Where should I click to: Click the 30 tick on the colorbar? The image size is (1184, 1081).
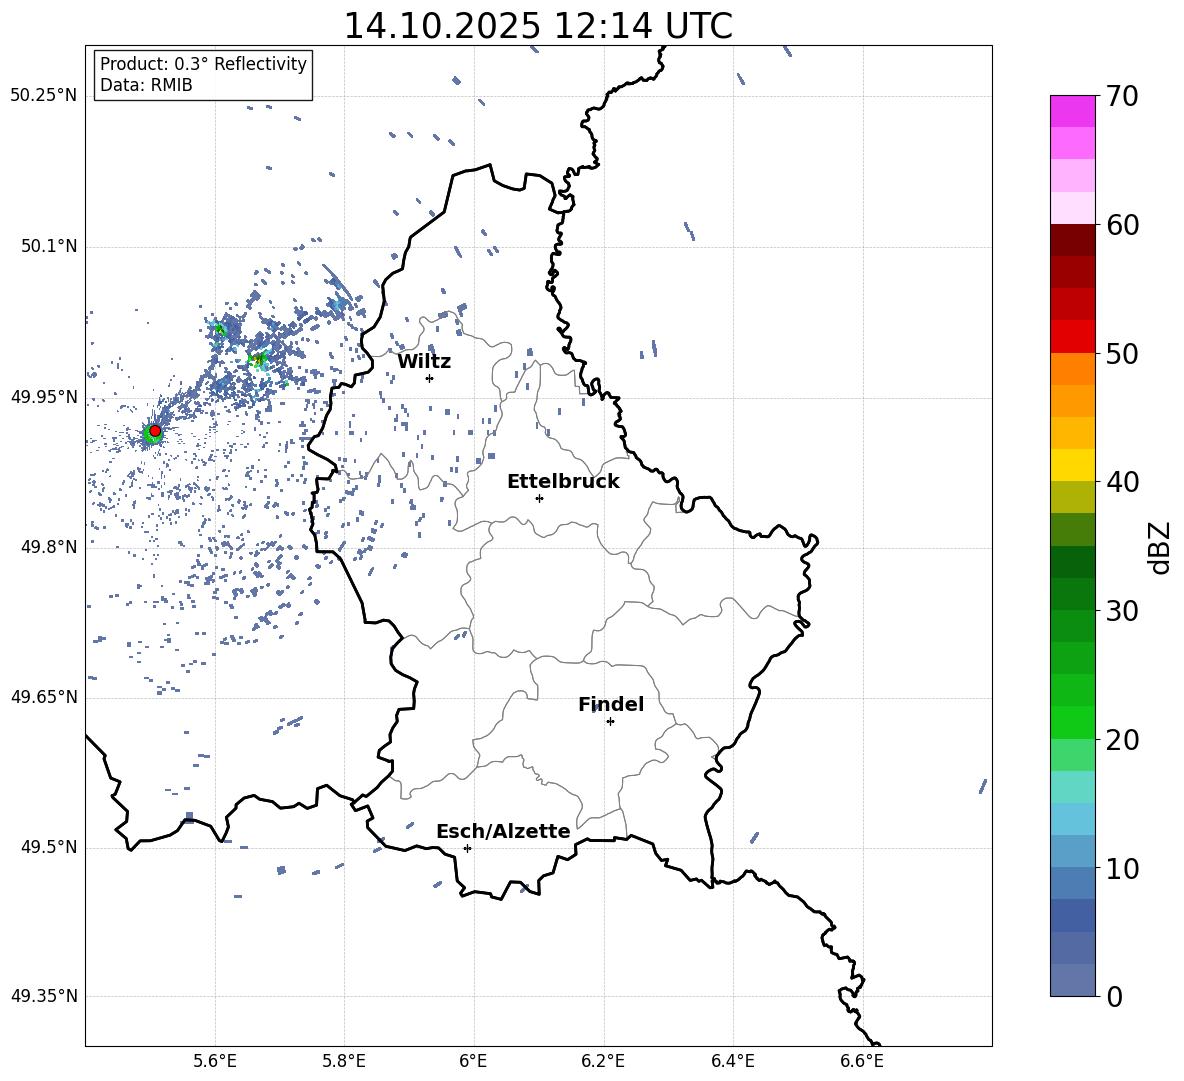tap(1122, 611)
